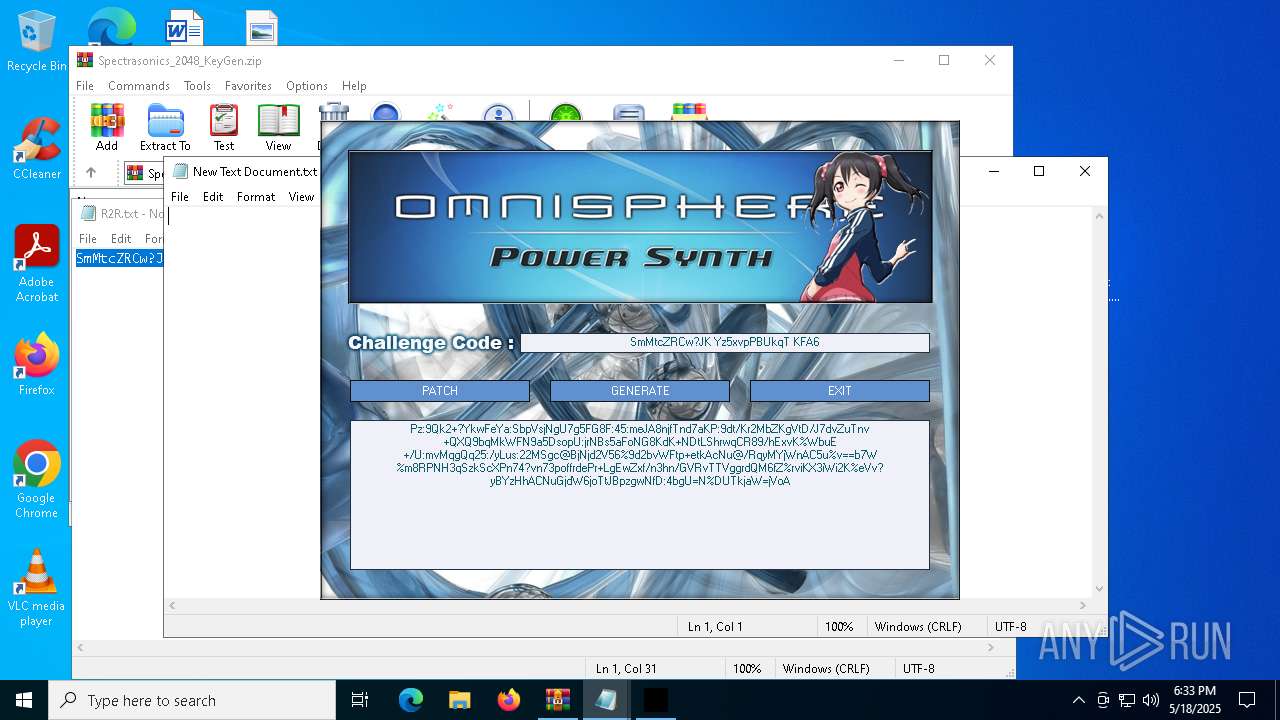Click Ln 1, Col 1 in the New Text Document status bar
This screenshot has width=1280, height=720.
click(x=715, y=627)
